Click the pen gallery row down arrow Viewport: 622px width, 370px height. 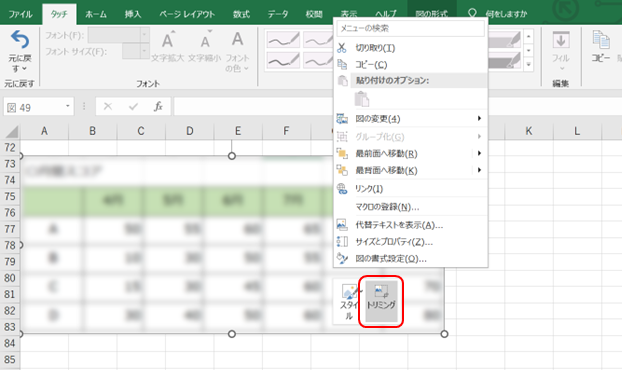pyautogui.click(x=528, y=50)
